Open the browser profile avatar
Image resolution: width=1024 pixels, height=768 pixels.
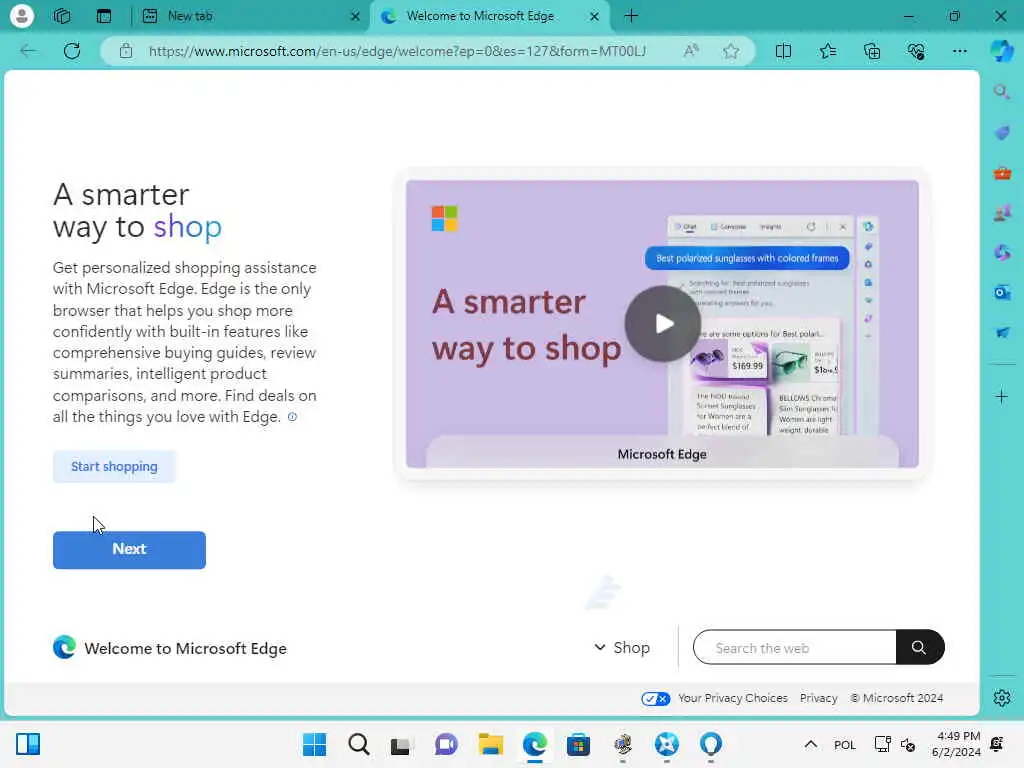[x=22, y=16]
